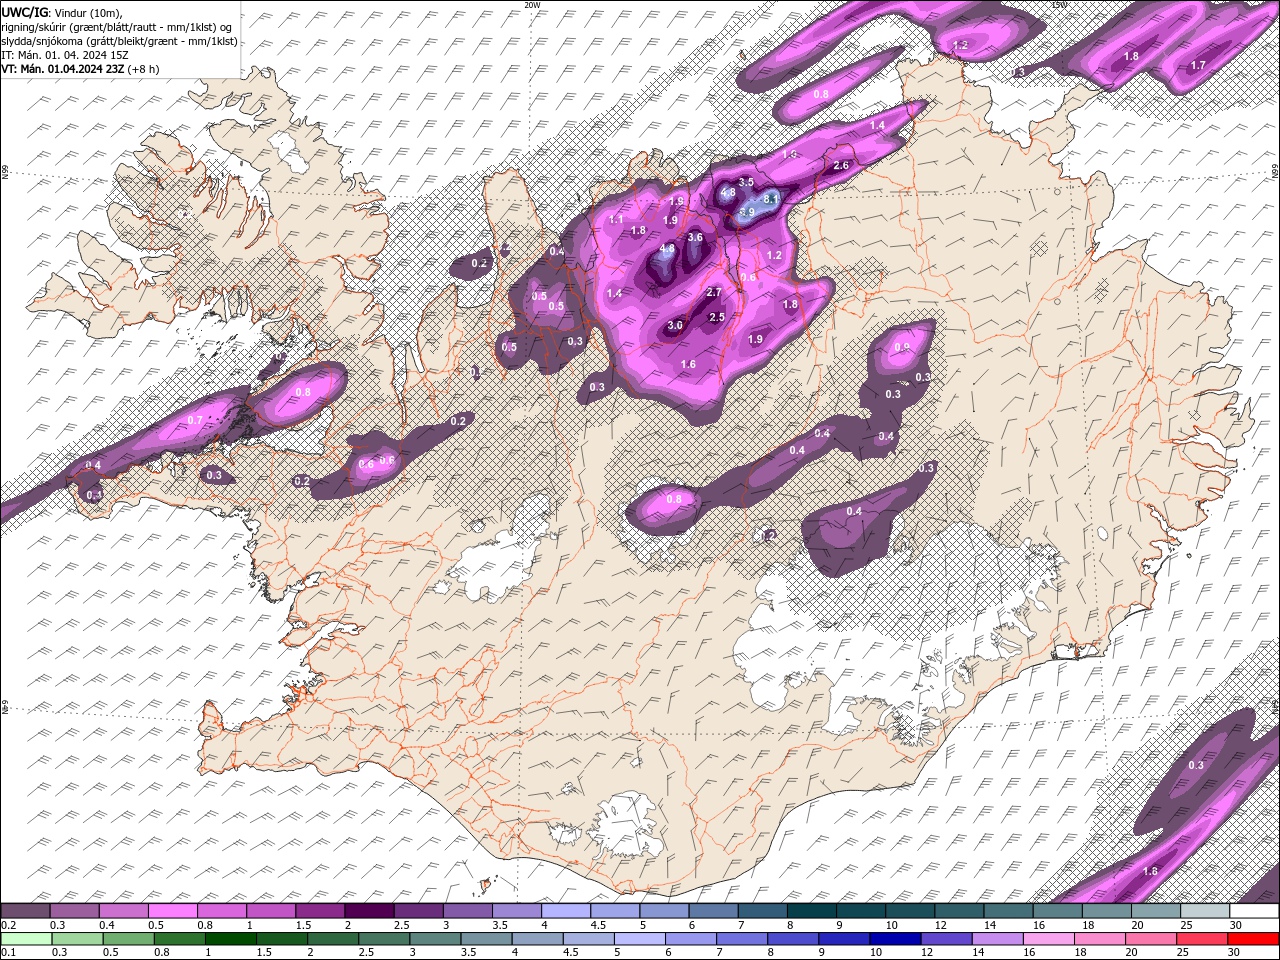Click the 3.0 precipitation value label
1280x960 pixels.
(675, 325)
